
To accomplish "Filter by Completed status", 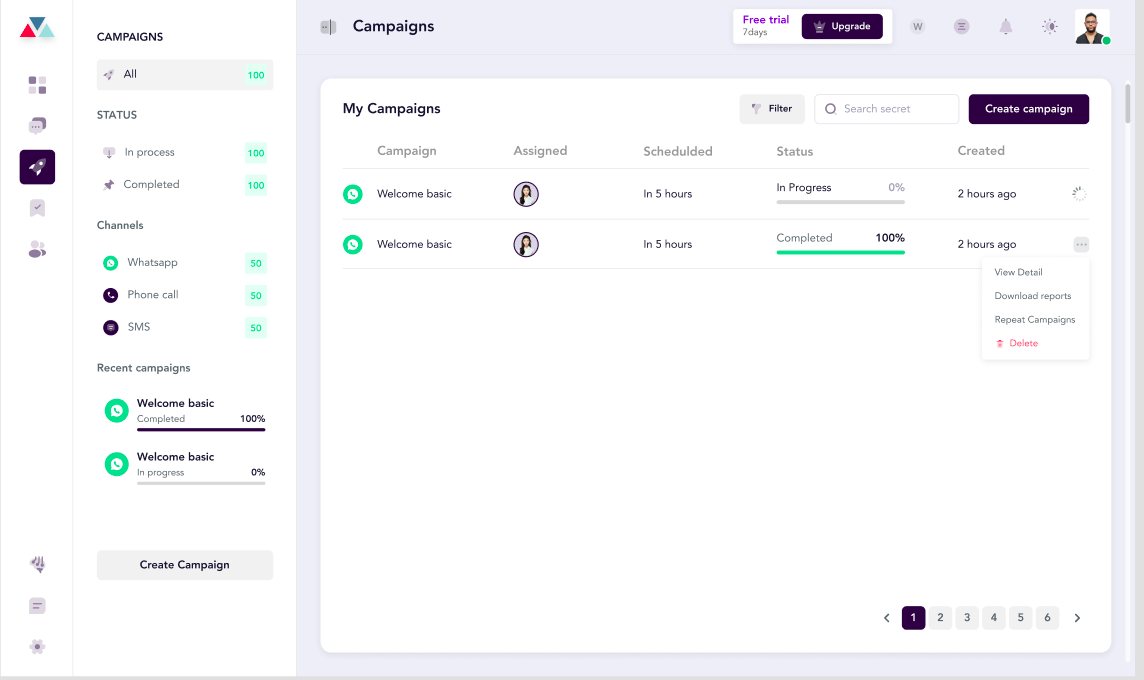I will tap(185, 185).
